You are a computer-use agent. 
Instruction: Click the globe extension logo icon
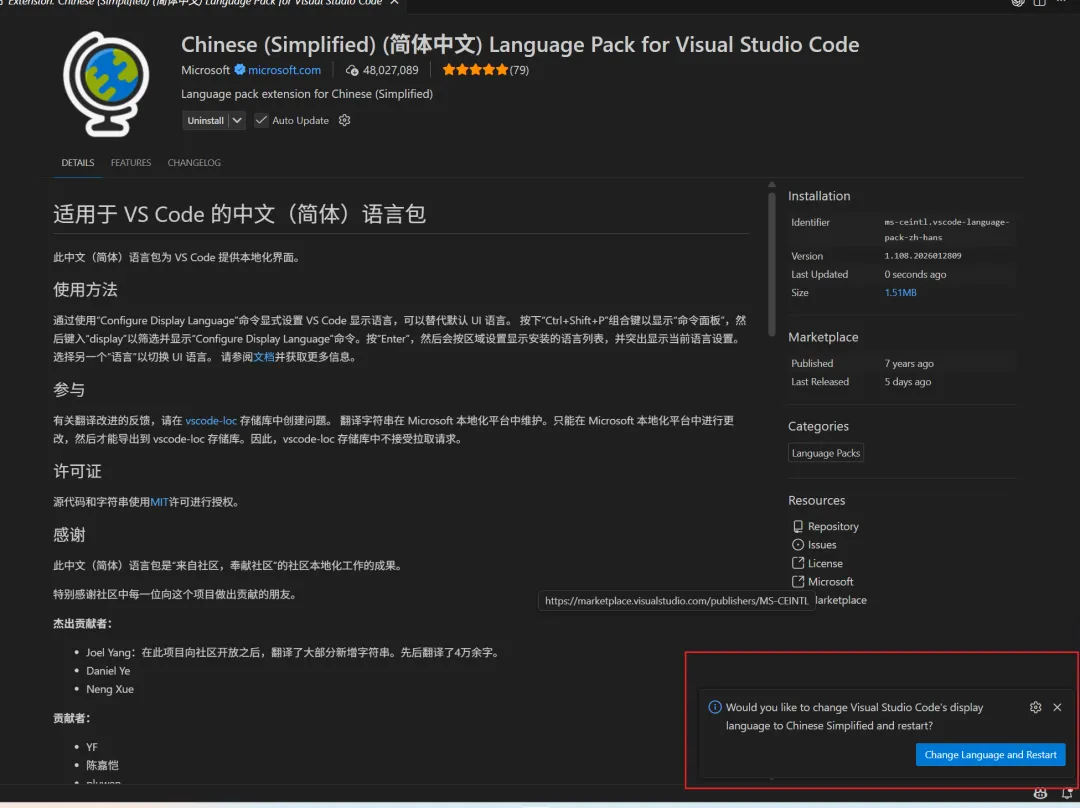point(107,83)
